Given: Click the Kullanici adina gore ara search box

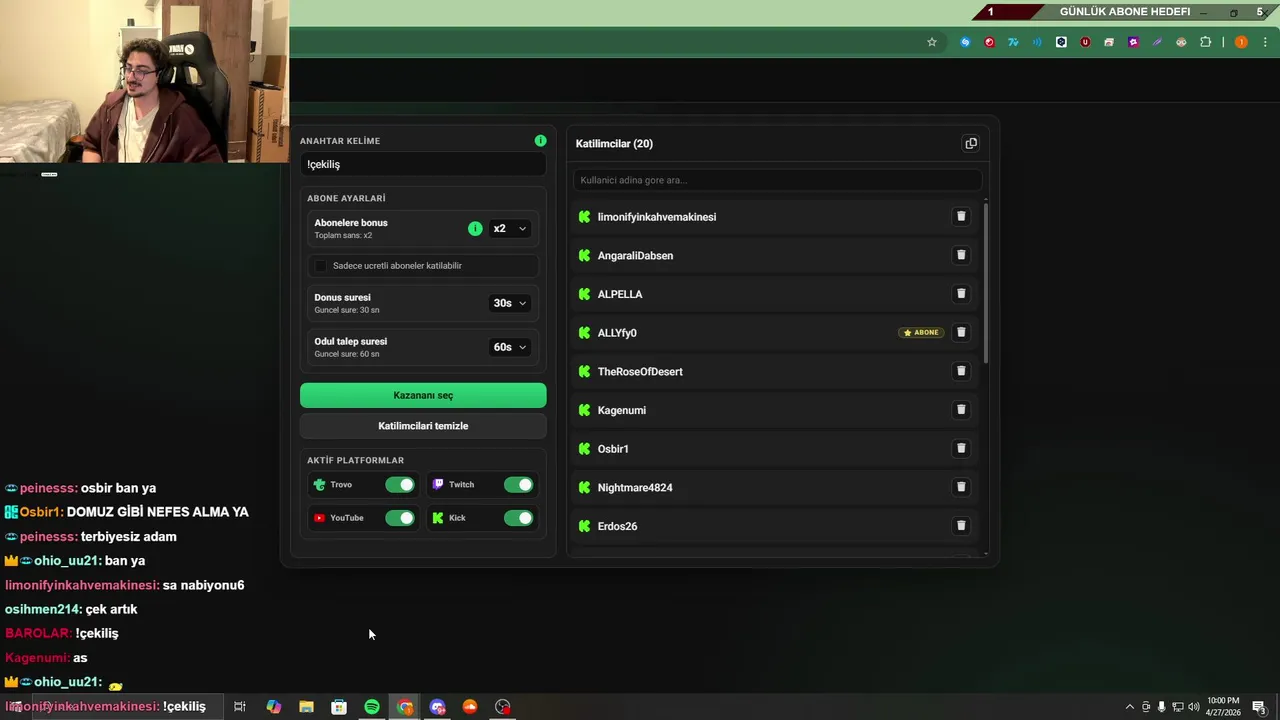Looking at the screenshot, I should click(x=778, y=180).
